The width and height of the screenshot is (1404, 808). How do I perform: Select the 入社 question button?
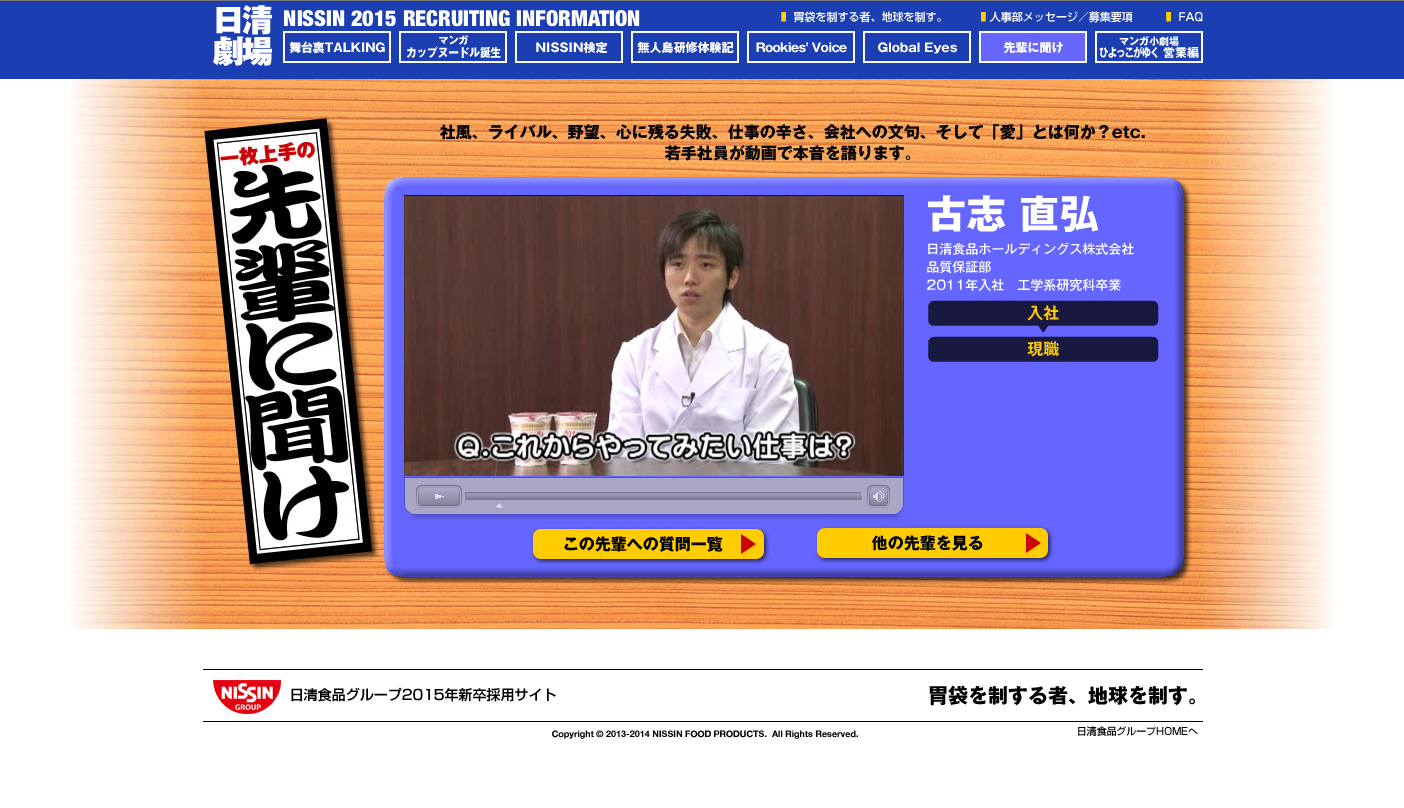[1043, 313]
